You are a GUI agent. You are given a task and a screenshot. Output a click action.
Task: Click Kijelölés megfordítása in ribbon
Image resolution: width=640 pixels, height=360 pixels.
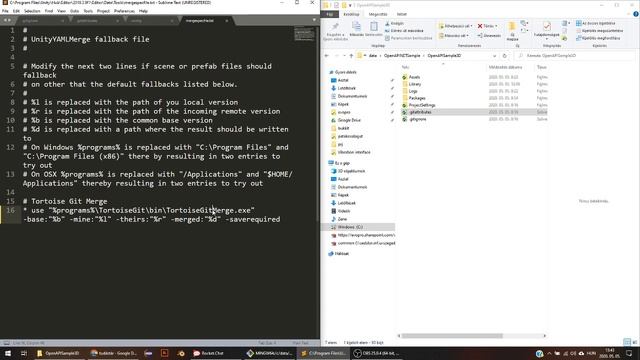(598, 38)
